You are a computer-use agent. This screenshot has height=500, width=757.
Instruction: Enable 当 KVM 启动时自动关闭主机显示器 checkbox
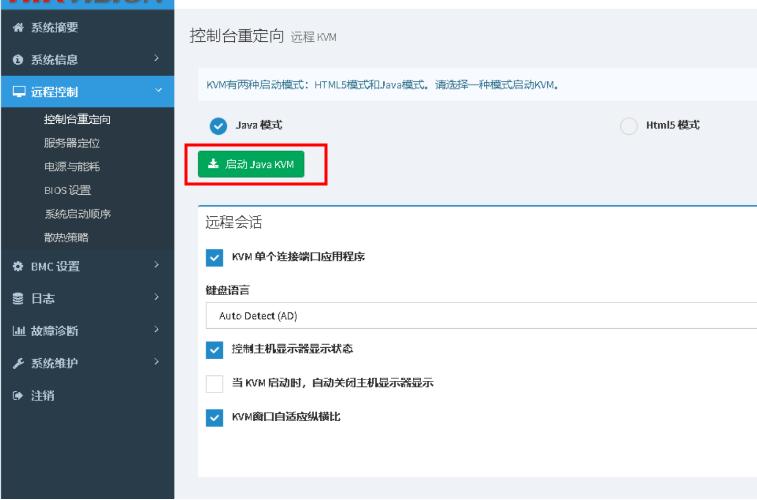214,384
